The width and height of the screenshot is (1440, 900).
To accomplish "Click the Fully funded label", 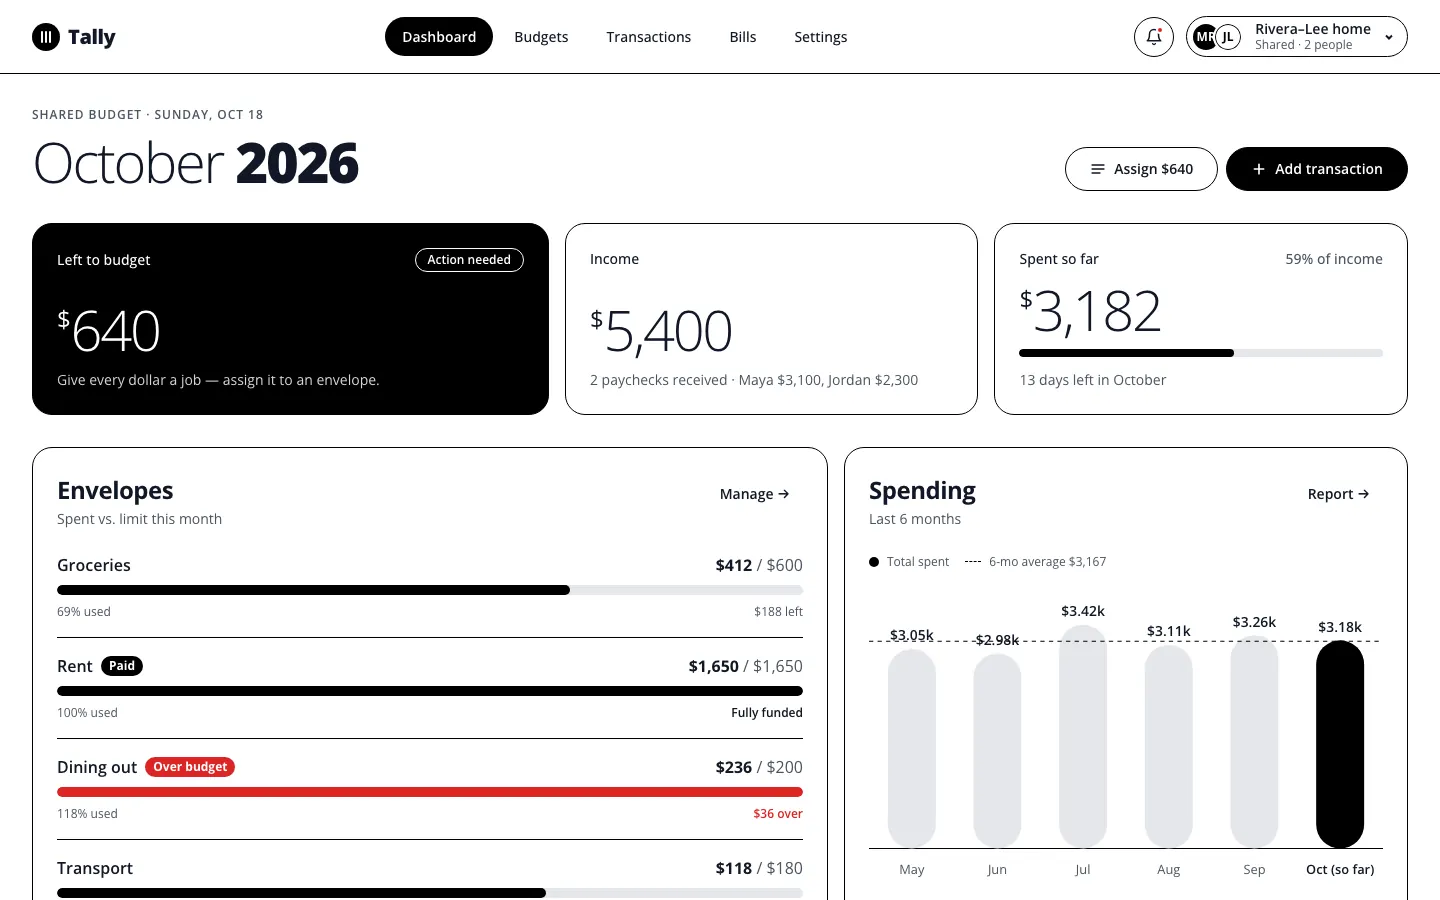I will pos(767,713).
